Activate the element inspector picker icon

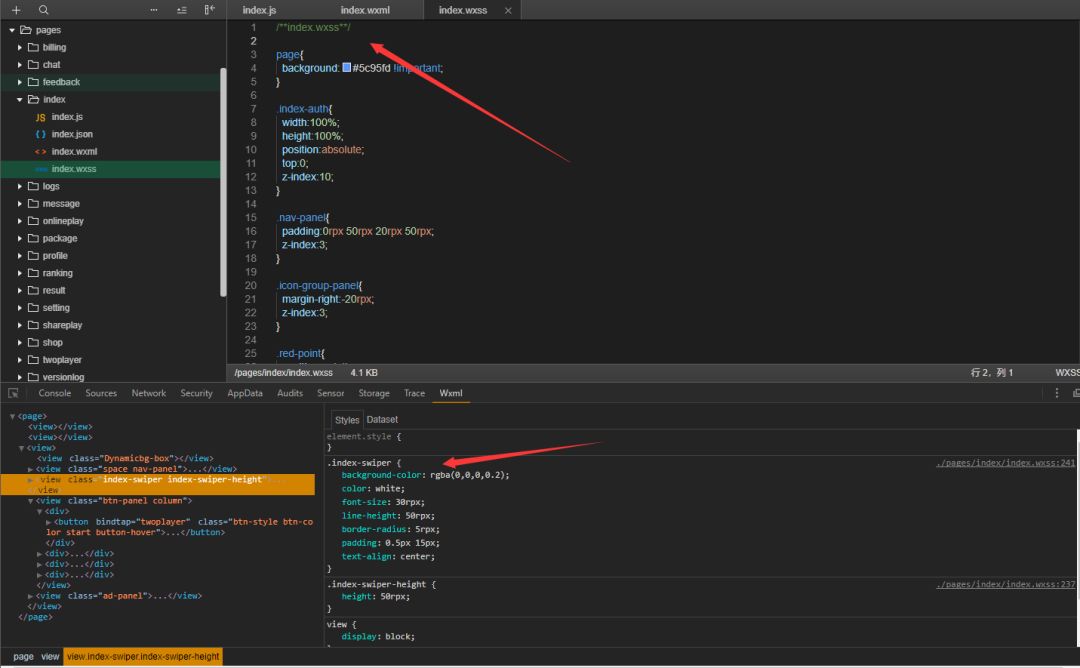[x=13, y=393]
